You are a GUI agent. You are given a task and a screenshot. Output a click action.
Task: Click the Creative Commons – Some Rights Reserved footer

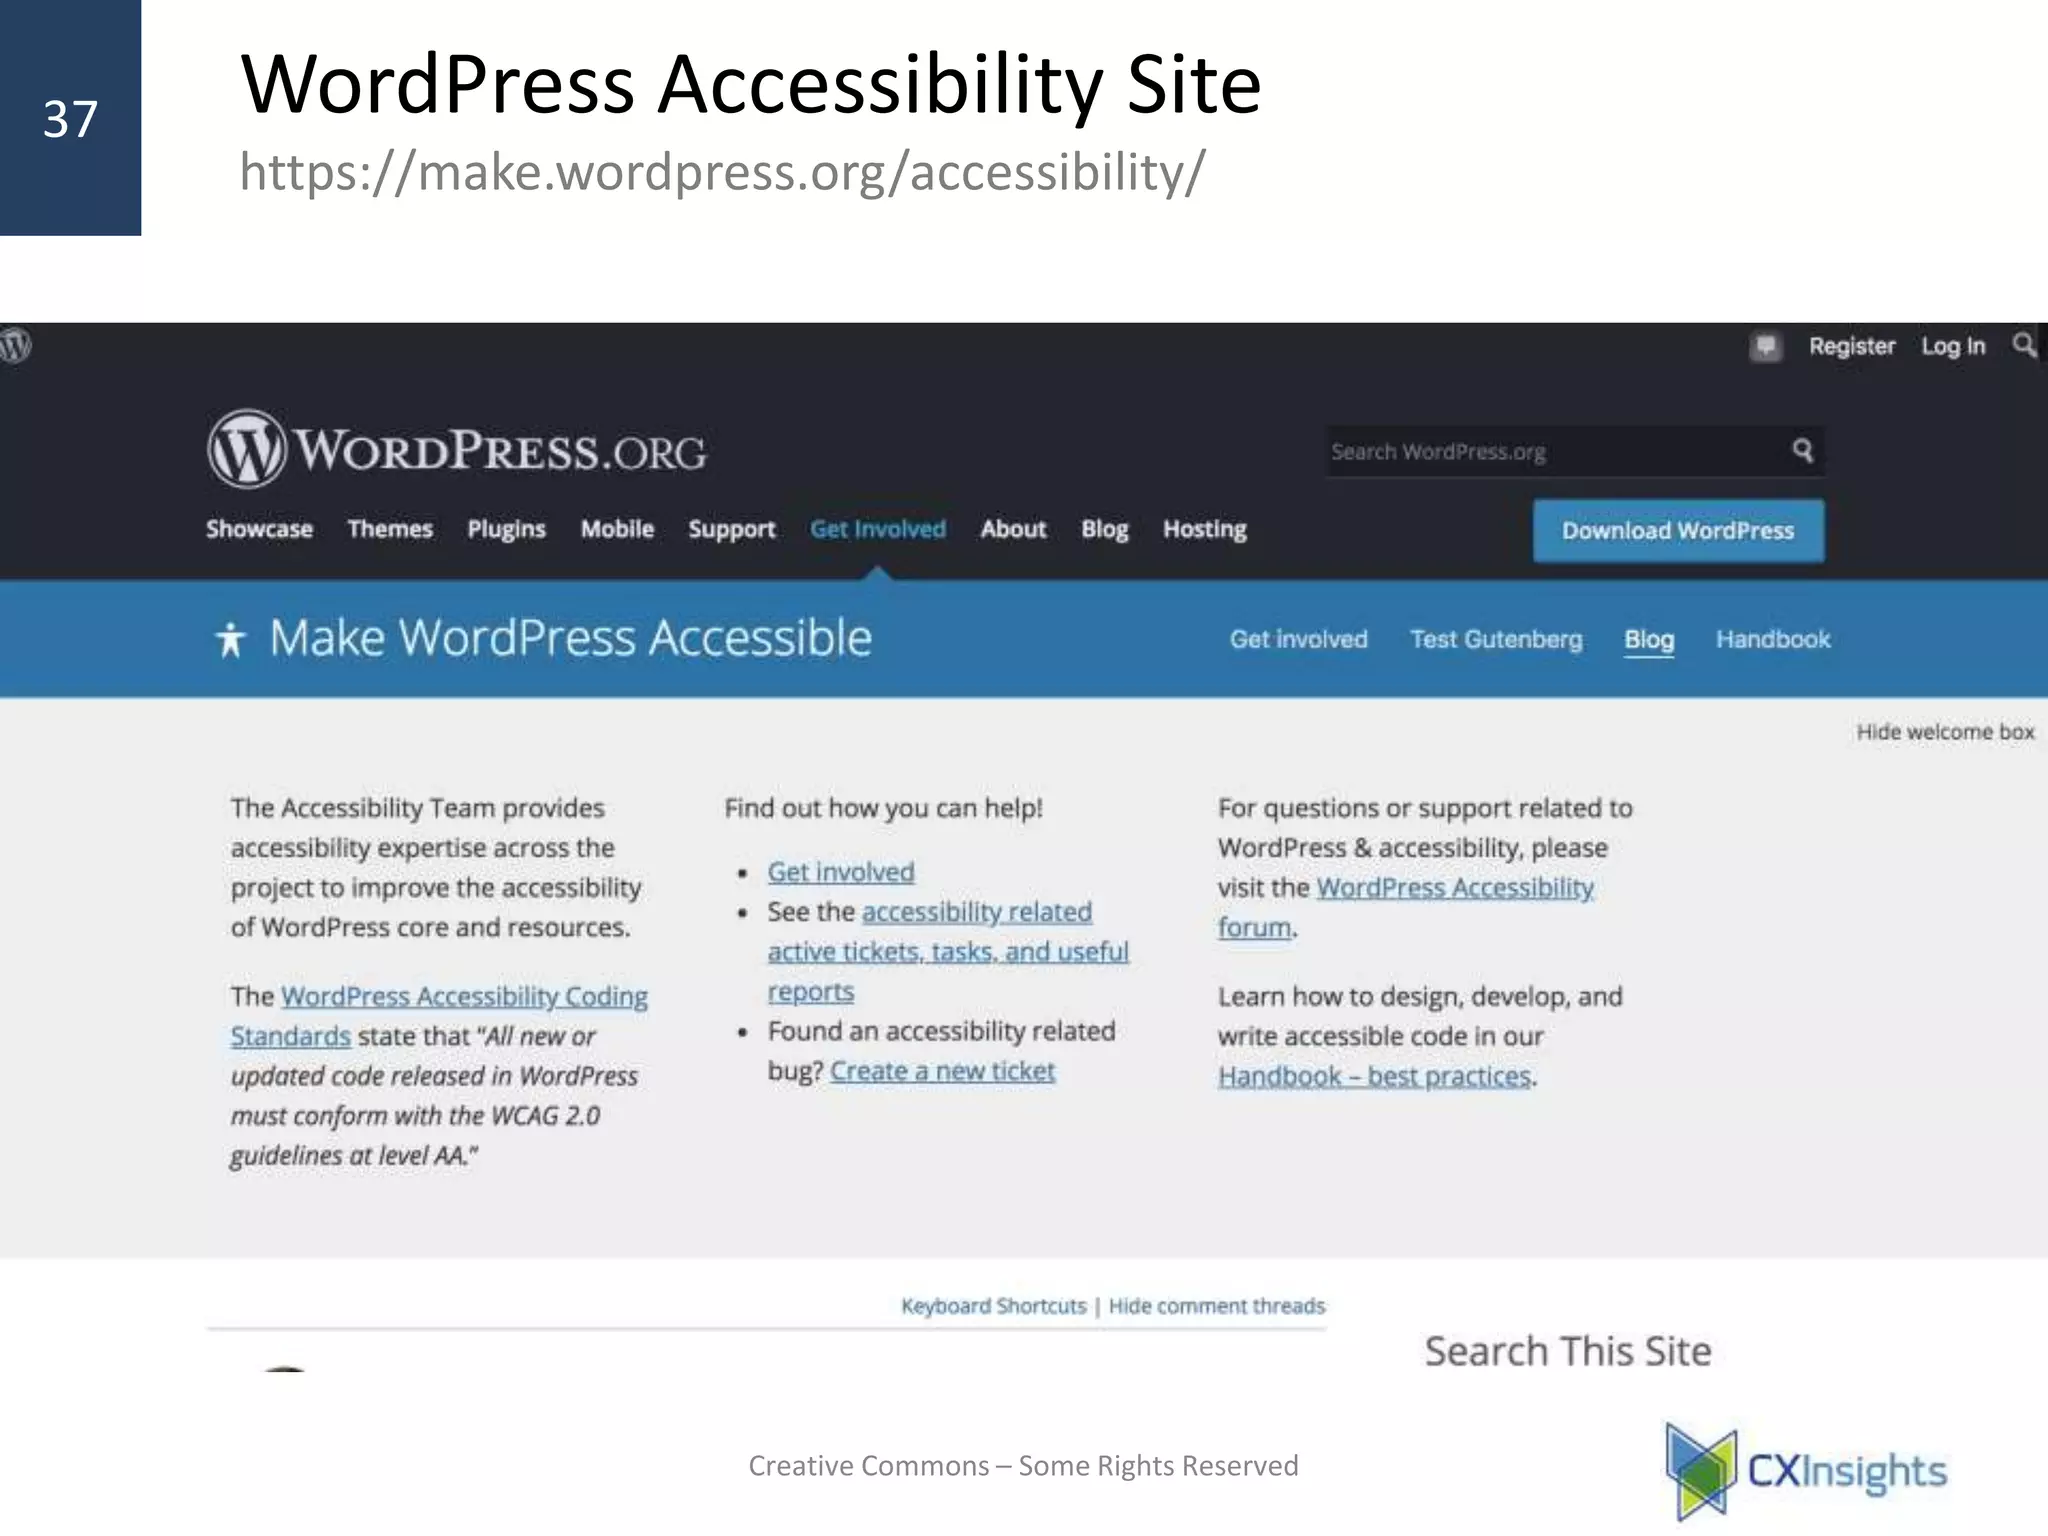coord(1023,1466)
